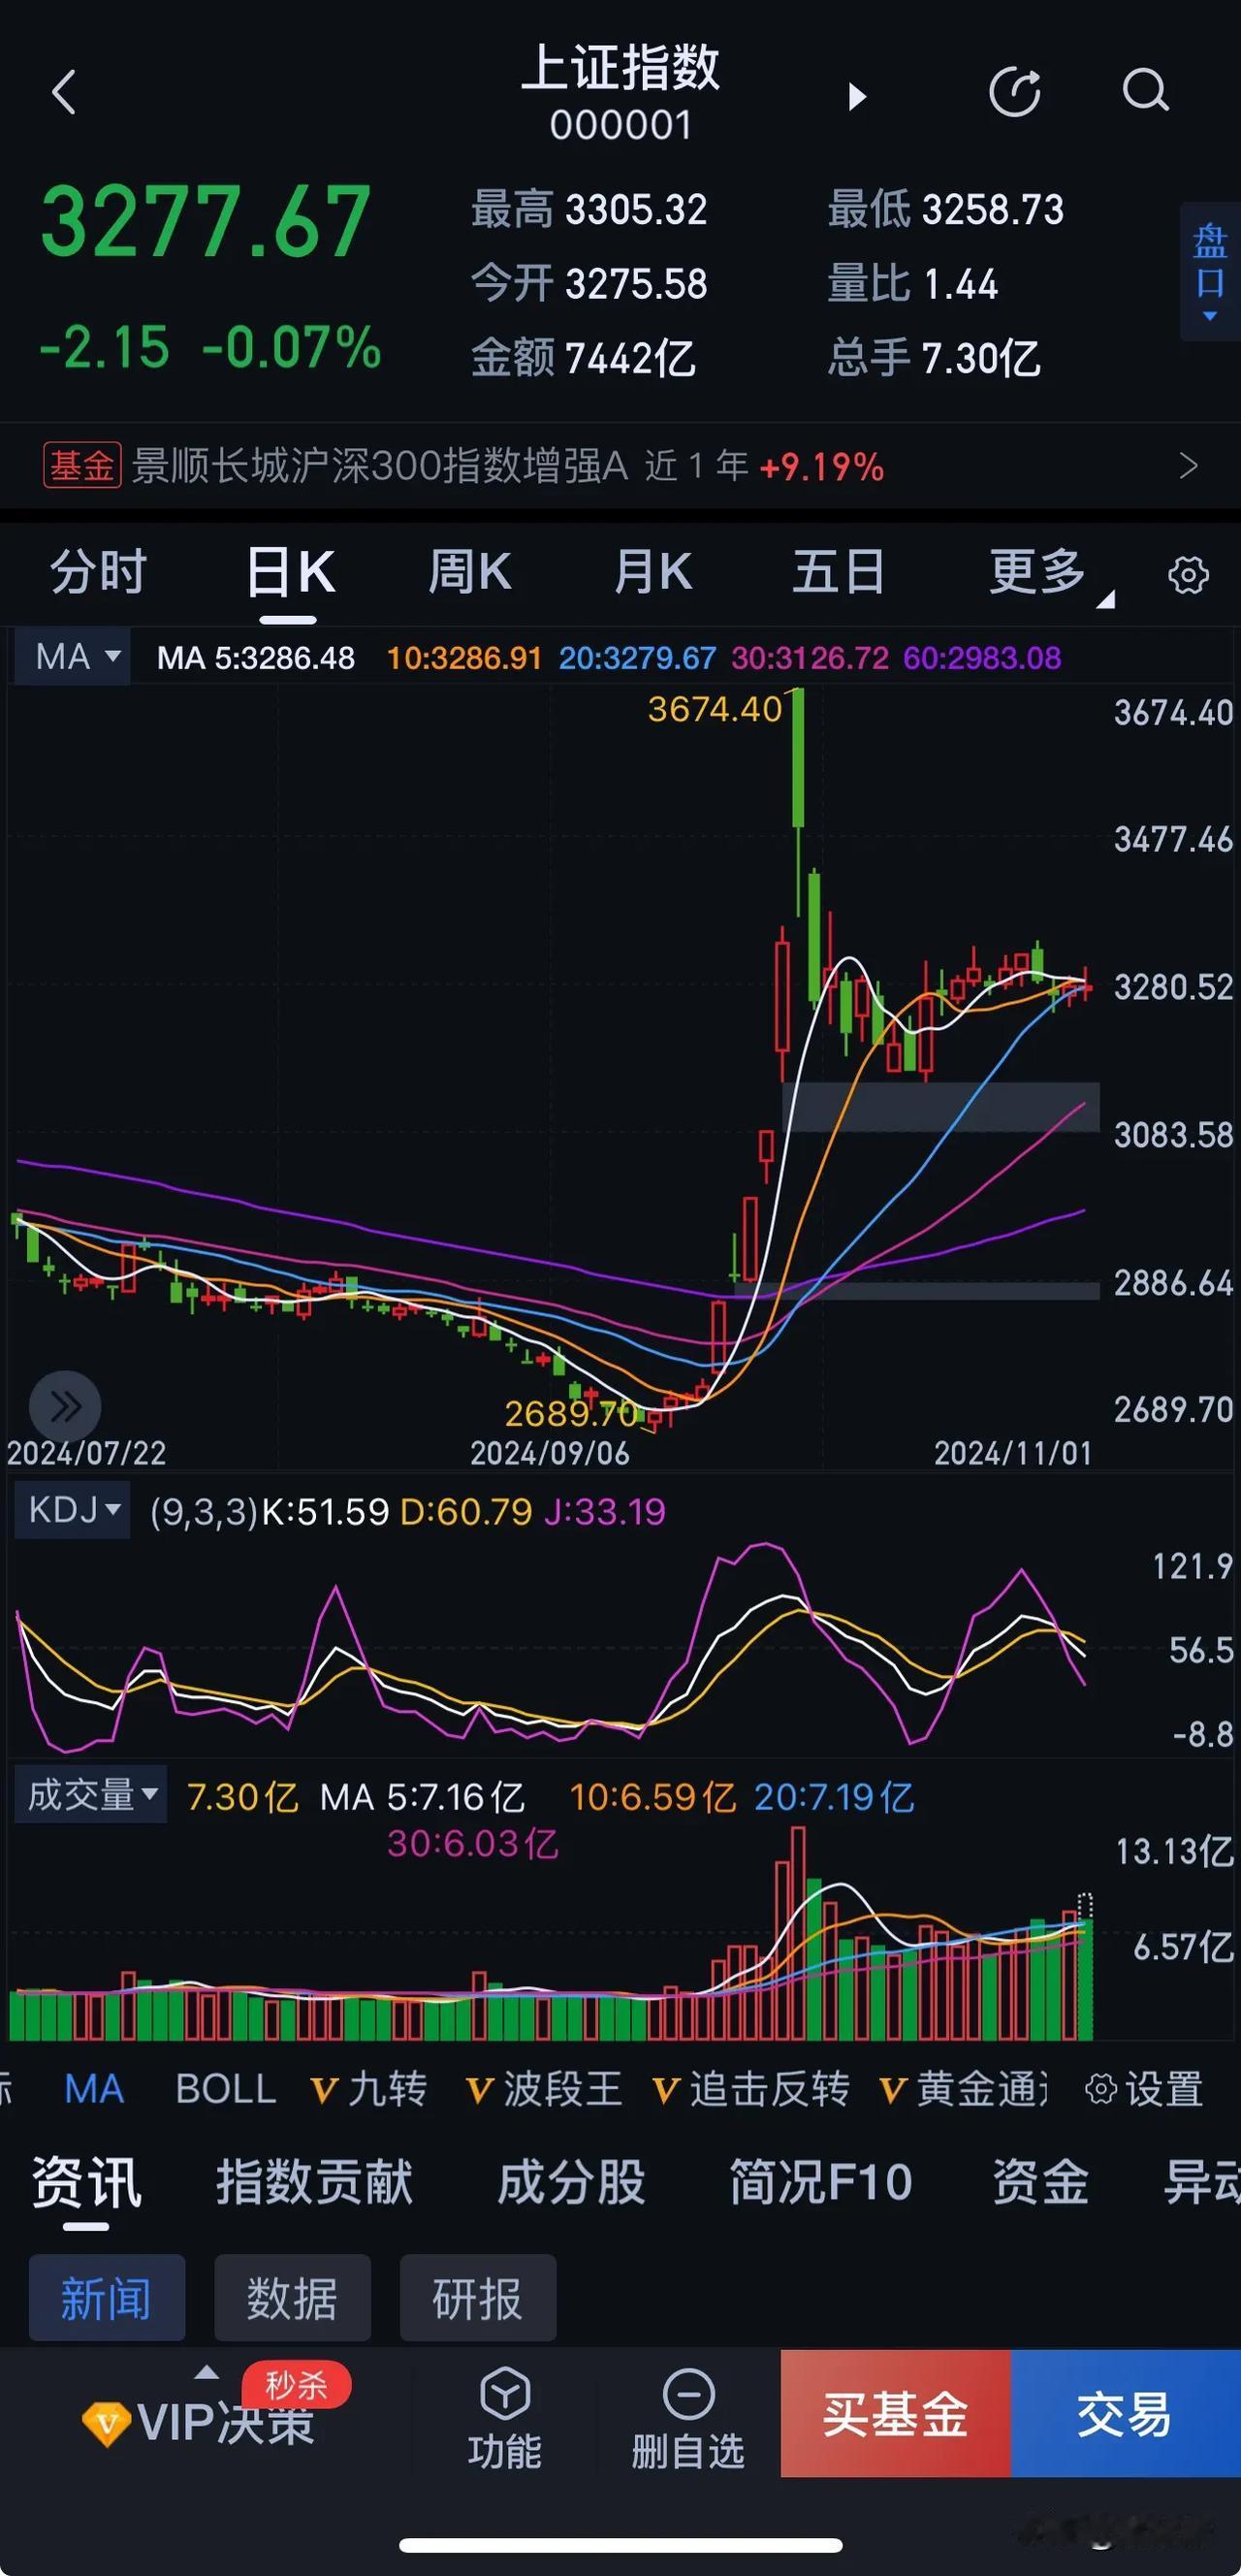Open the 资金 tab

click(x=1040, y=2184)
